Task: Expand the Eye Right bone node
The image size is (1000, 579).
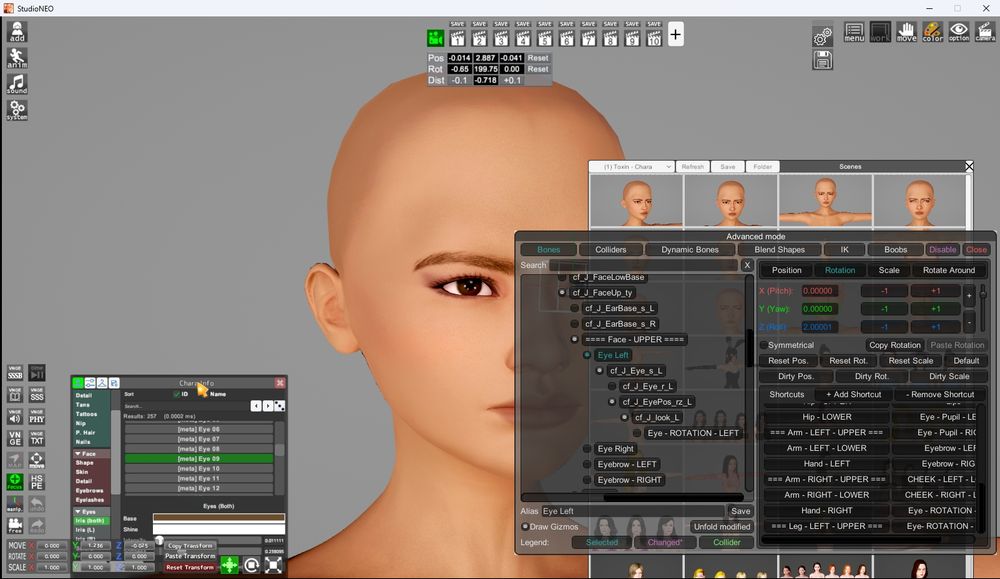Action: 587,448
